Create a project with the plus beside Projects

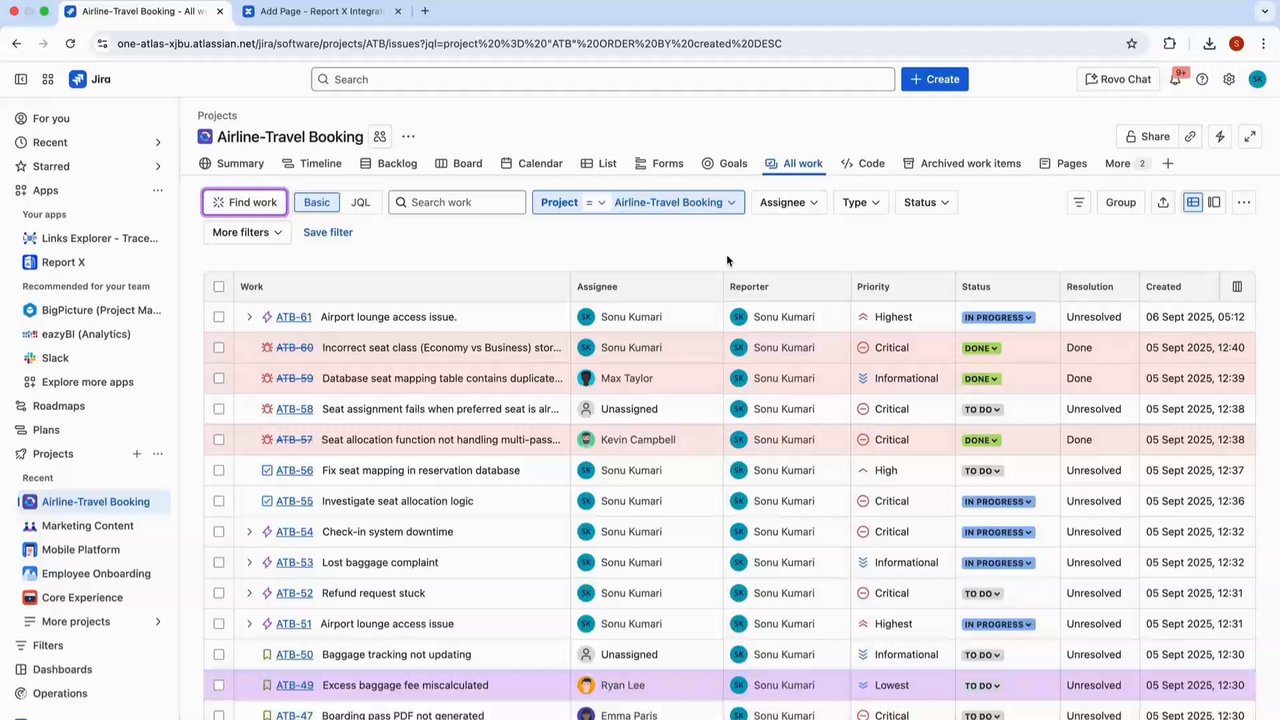137,454
